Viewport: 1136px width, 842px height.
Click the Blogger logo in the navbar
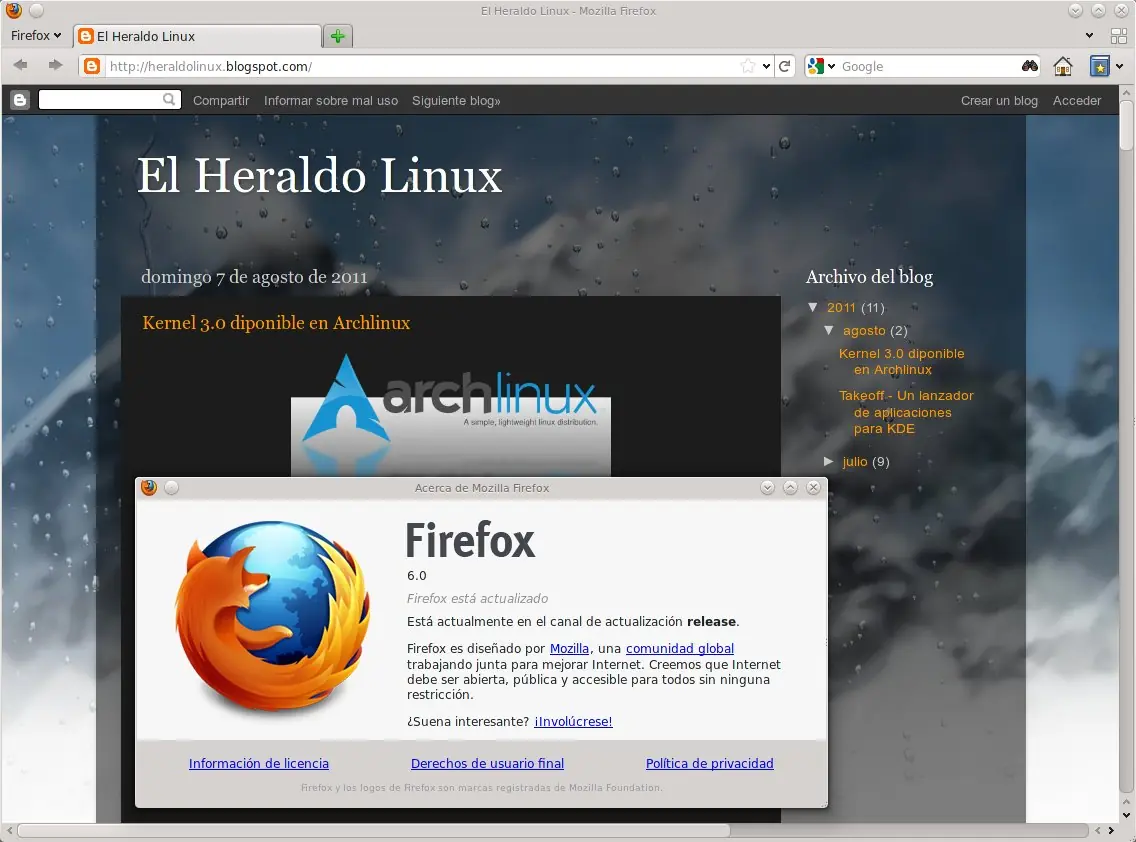(20, 100)
